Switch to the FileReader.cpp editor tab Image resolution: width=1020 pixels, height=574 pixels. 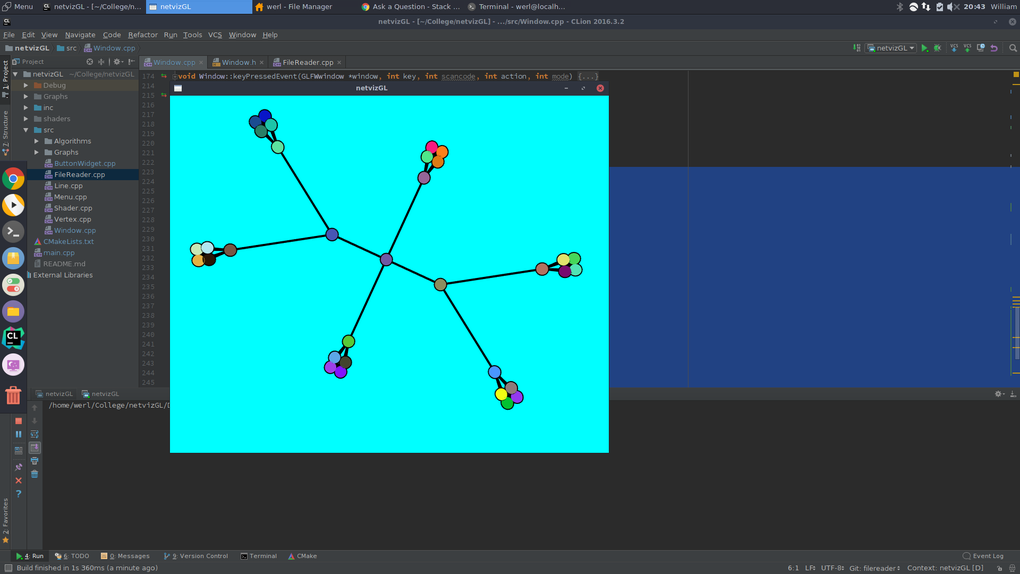tap(307, 62)
